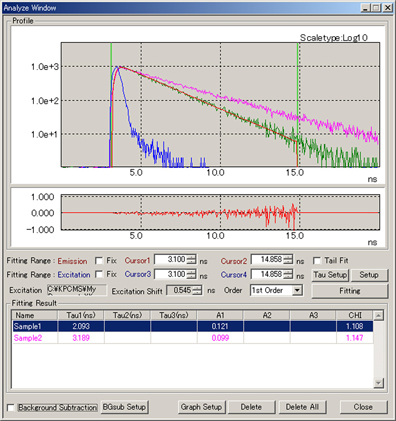The height and width of the screenshot is (421, 396).
Task: Enable the Emission Fix checkbox
Action: 99,261
